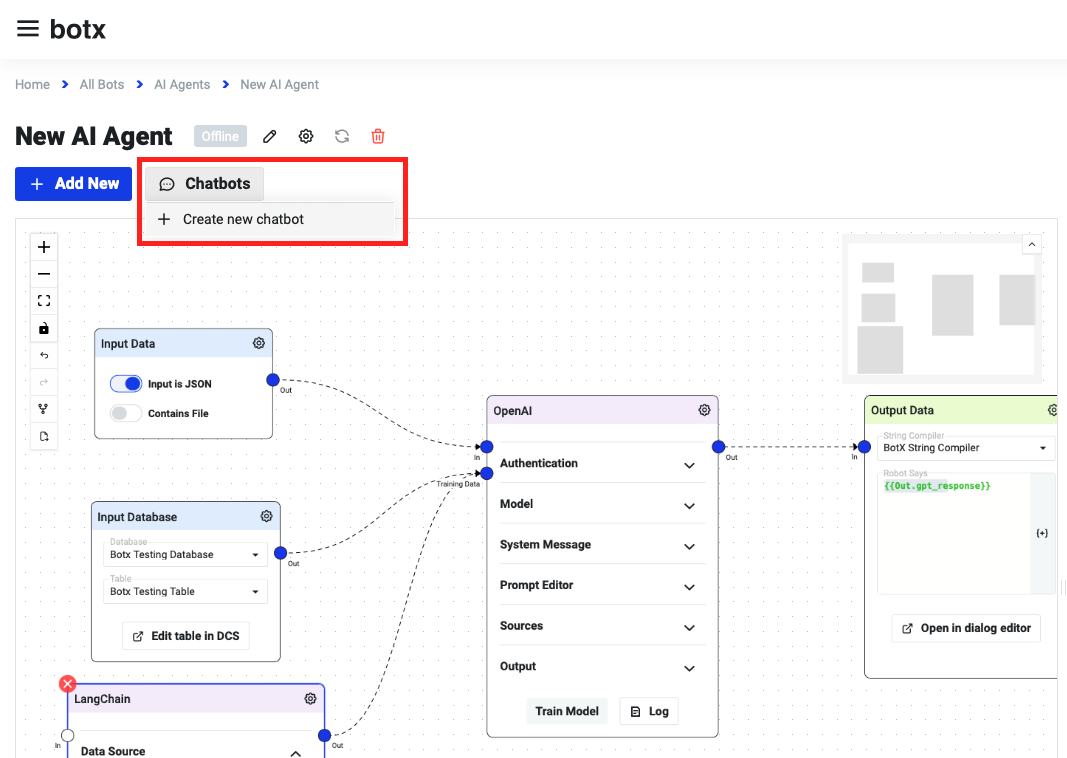The height and width of the screenshot is (758, 1067).
Task: Open agent settings gear beside title
Action: (x=306, y=137)
